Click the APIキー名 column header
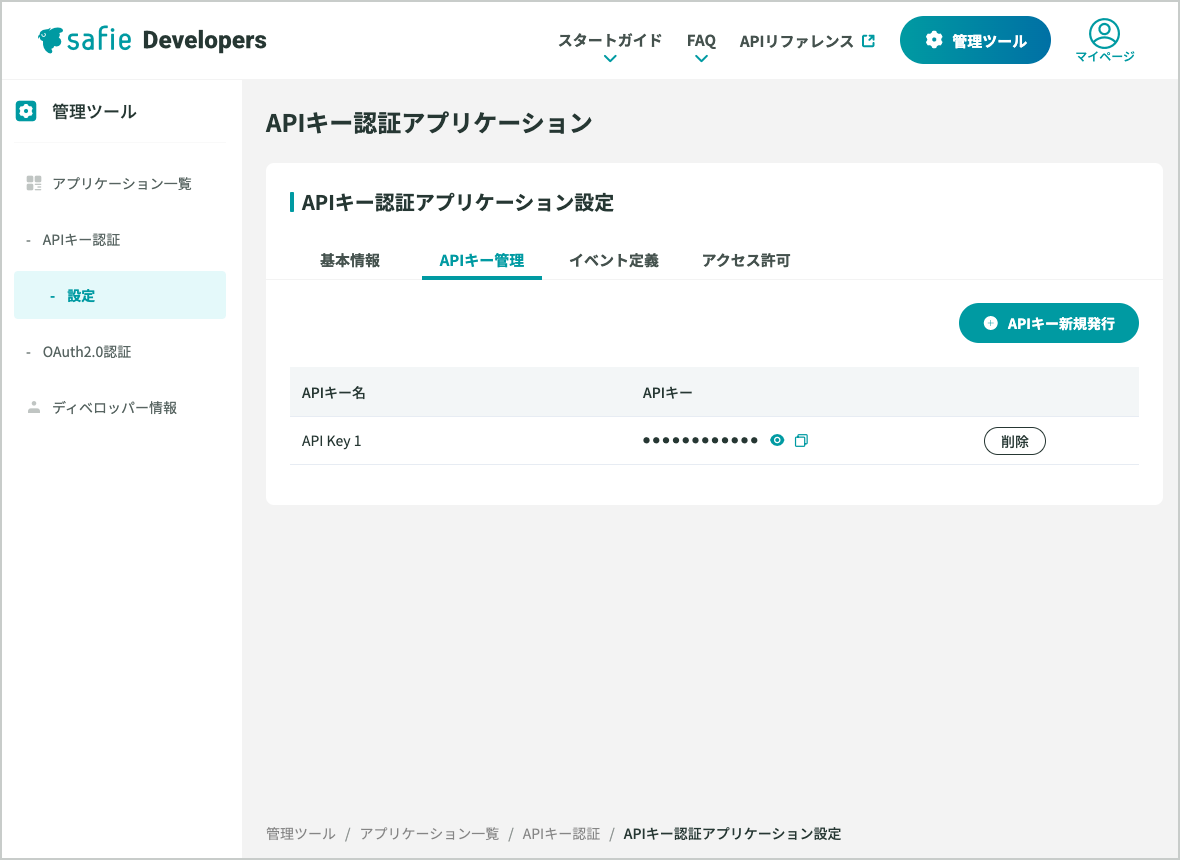The width and height of the screenshot is (1180, 860). tap(333, 393)
